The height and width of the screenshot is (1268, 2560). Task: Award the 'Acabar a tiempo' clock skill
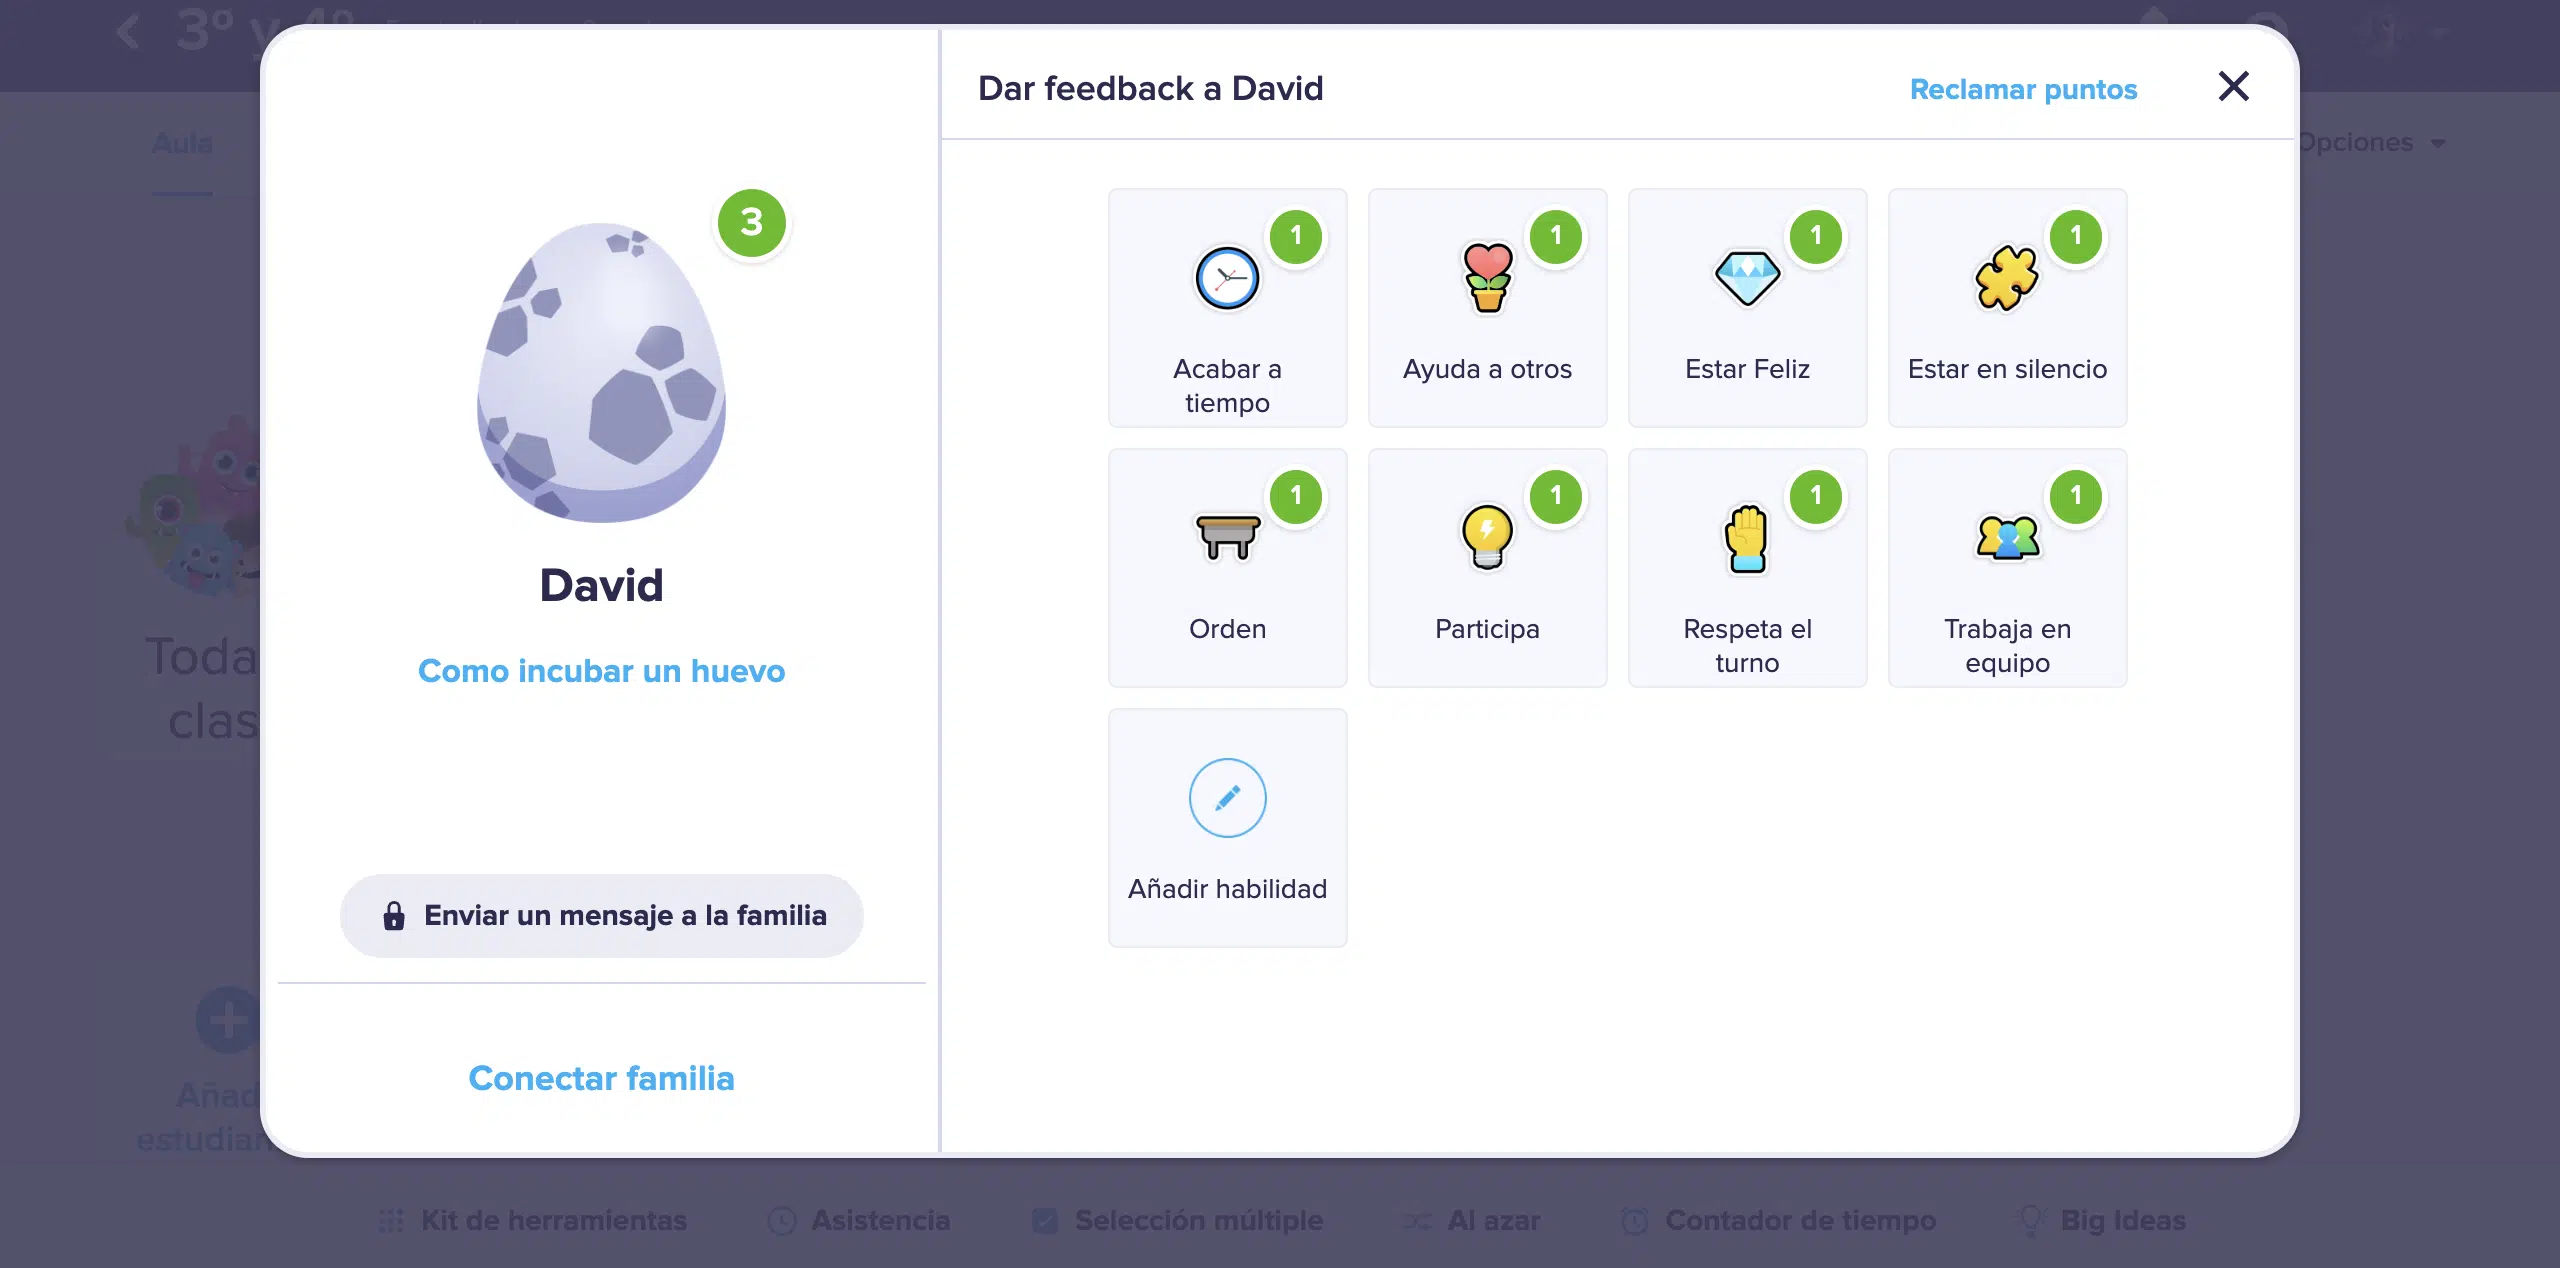(1227, 308)
